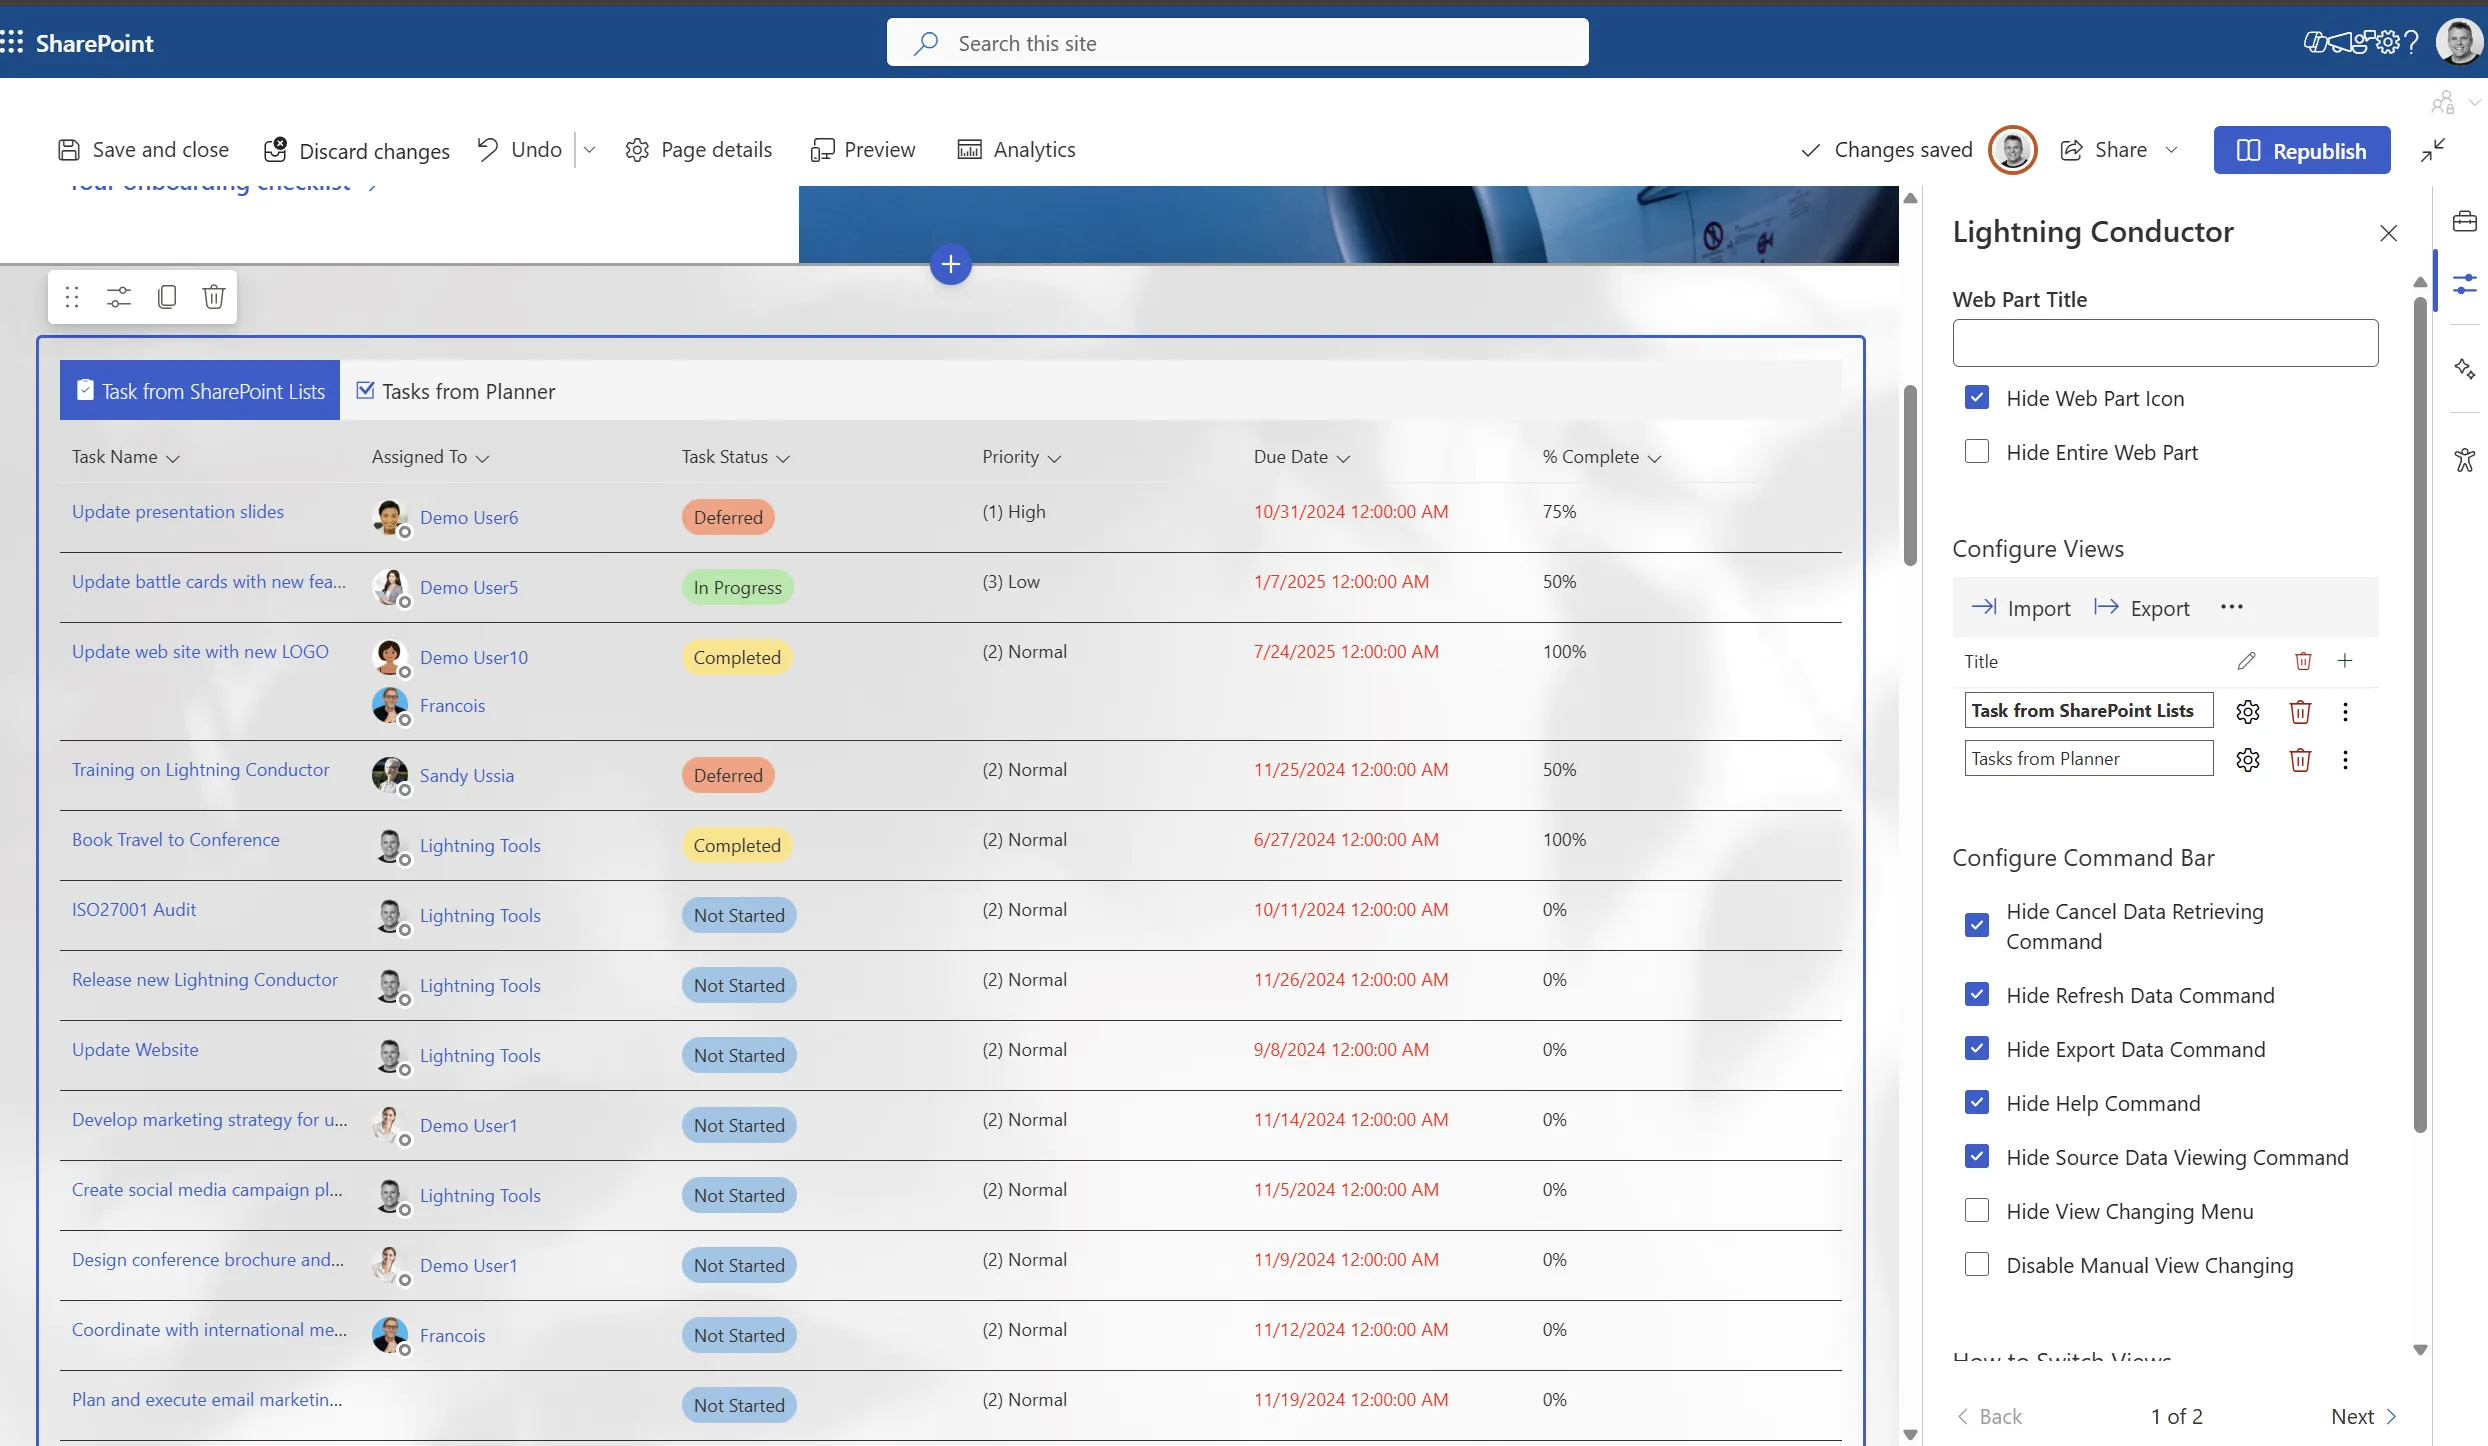Check Disable Manual View Changing option
2488x1446 pixels.
pos(1977,1265)
